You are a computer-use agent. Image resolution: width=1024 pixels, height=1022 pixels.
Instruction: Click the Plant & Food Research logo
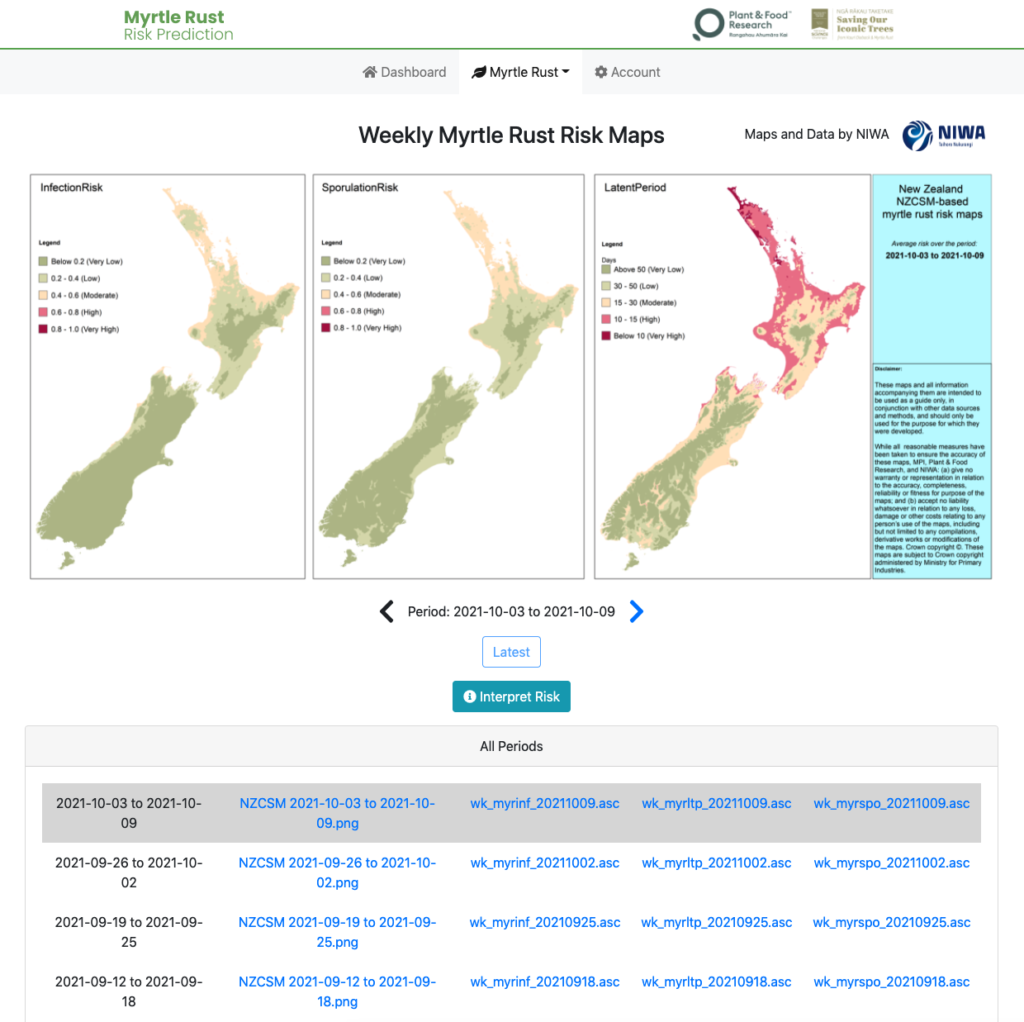[x=743, y=25]
